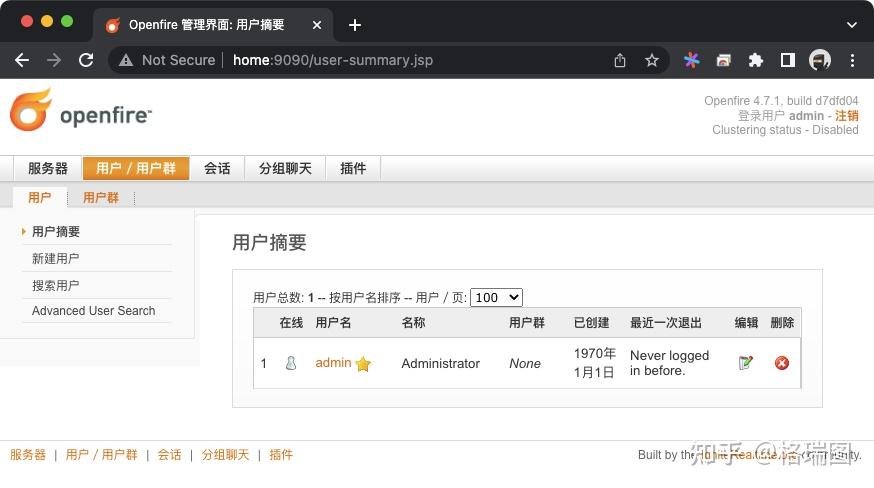The image size is (874, 488).
Task: Bookmark this page with the star icon
Action: (652, 60)
